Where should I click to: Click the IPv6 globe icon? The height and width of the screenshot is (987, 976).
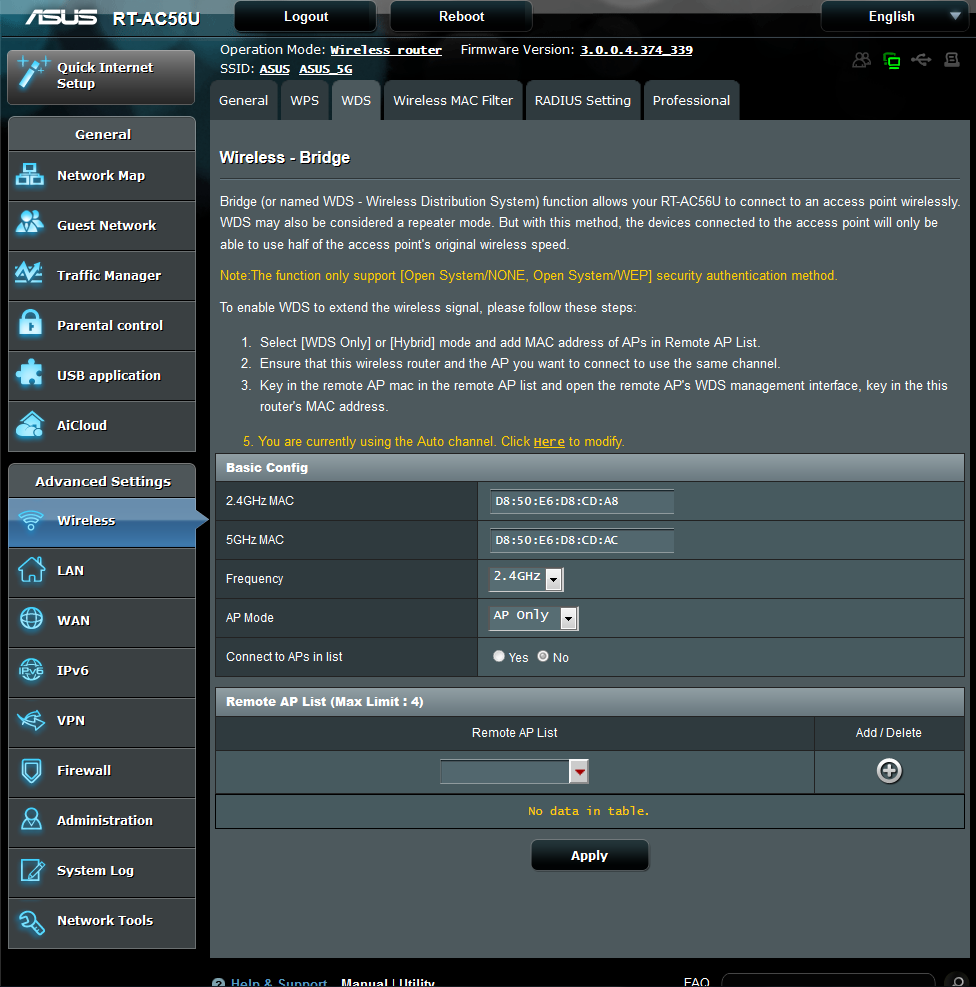point(31,670)
